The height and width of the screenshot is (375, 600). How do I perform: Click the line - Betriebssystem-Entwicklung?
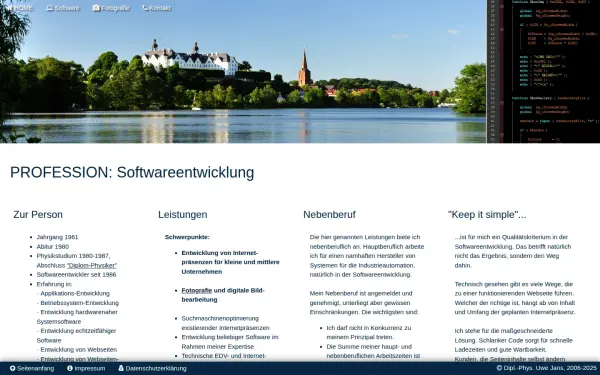(x=78, y=303)
